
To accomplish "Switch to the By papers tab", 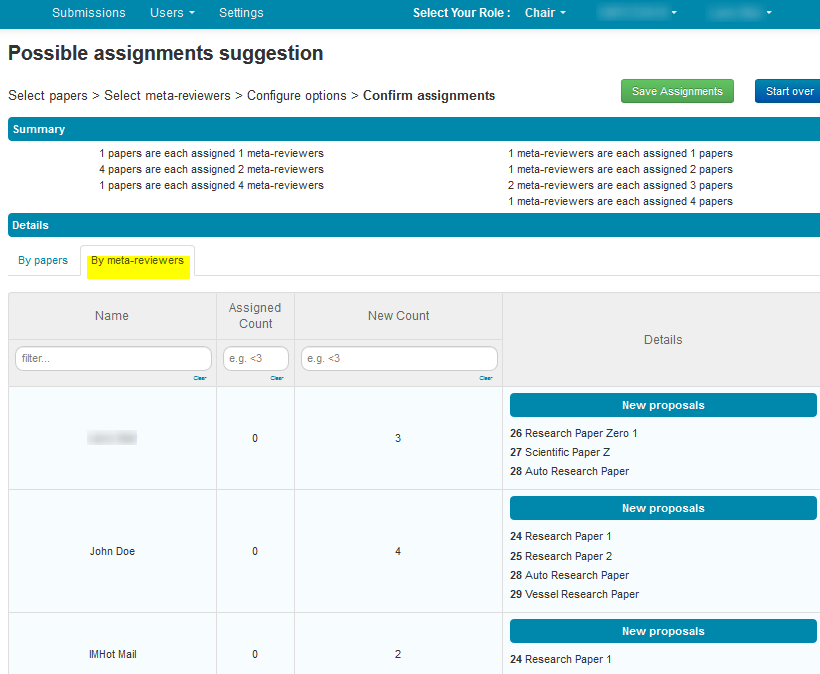I will pos(43,260).
